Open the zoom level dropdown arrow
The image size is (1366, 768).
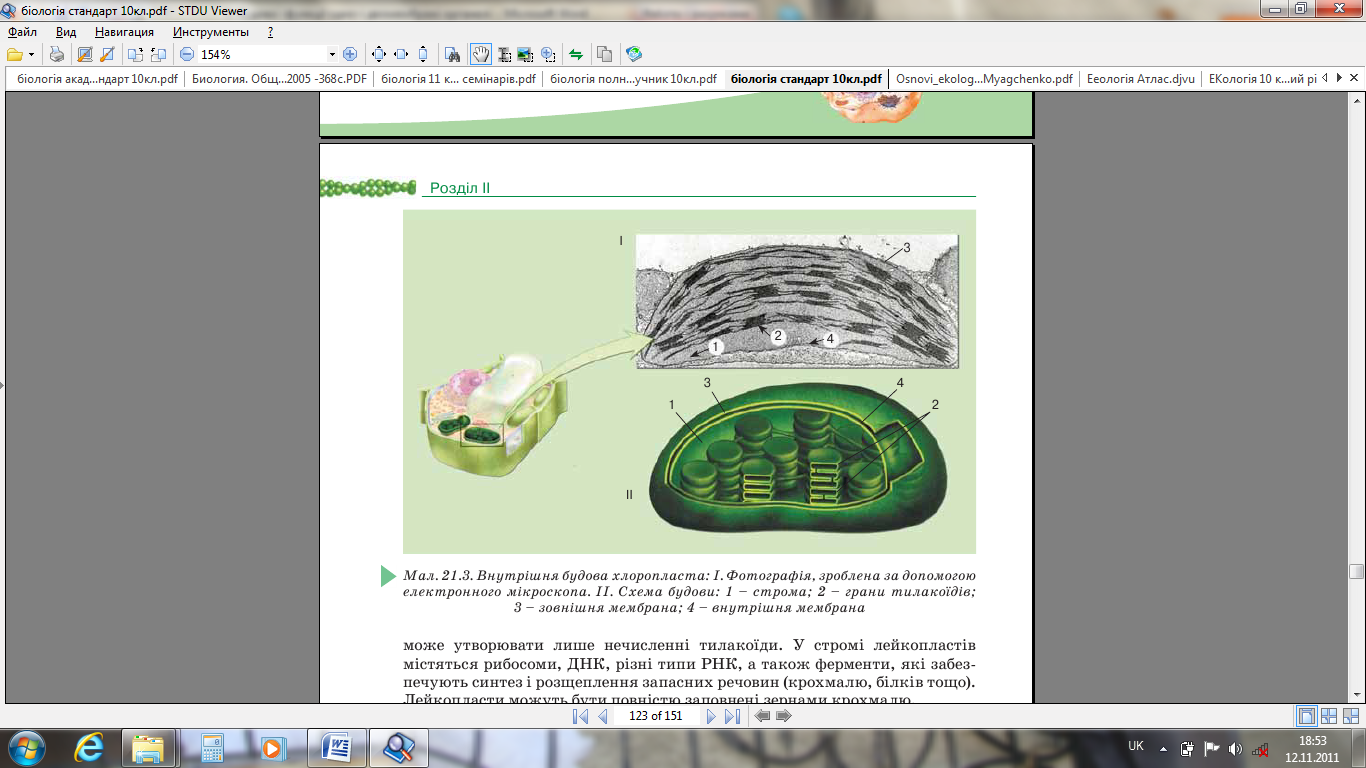coord(332,54)
